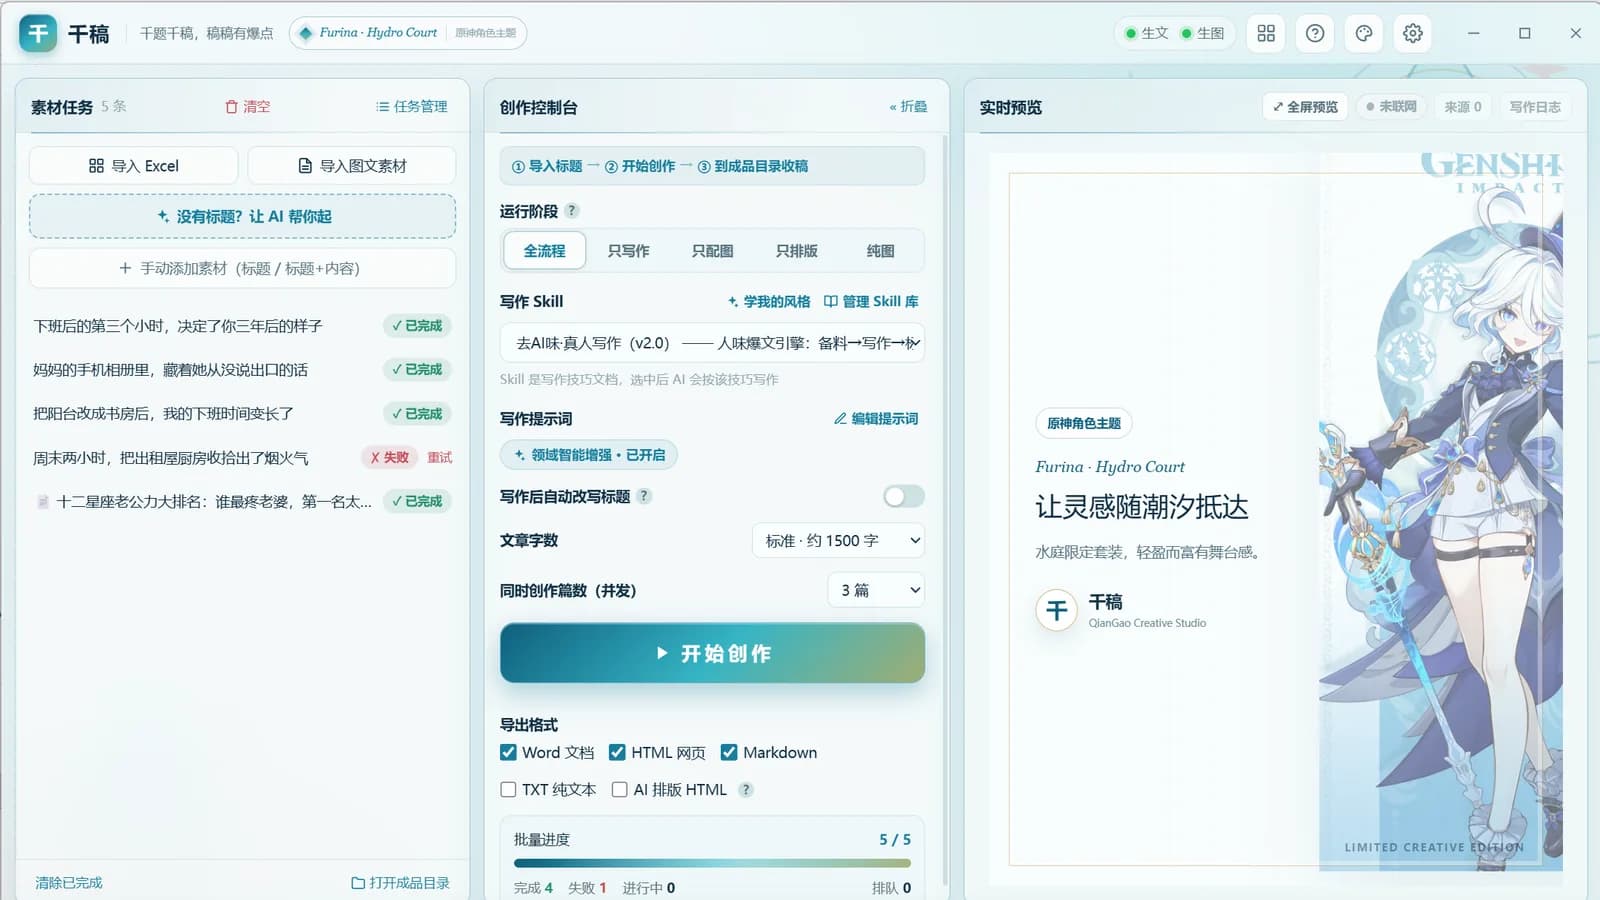Select task 妈妈的手机相册里
Screen dimensions: 1600x900
pyautogui.click(x=171, y=370)
